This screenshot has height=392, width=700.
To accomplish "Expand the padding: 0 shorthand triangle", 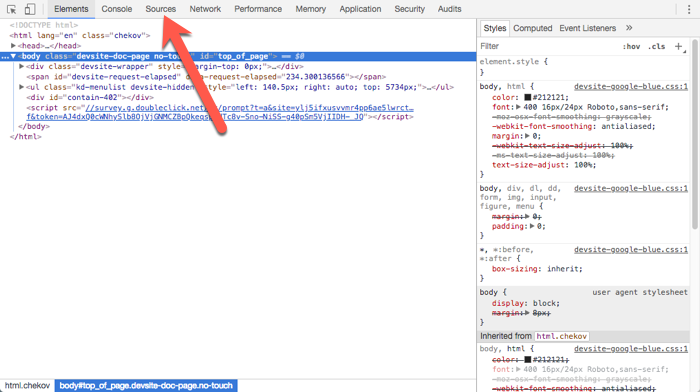I will 532,226.
